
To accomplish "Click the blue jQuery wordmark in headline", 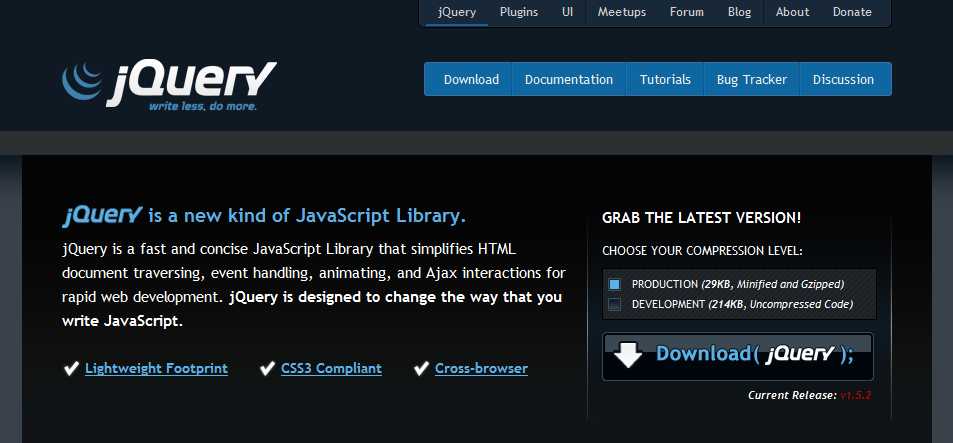I will point(103,216).
